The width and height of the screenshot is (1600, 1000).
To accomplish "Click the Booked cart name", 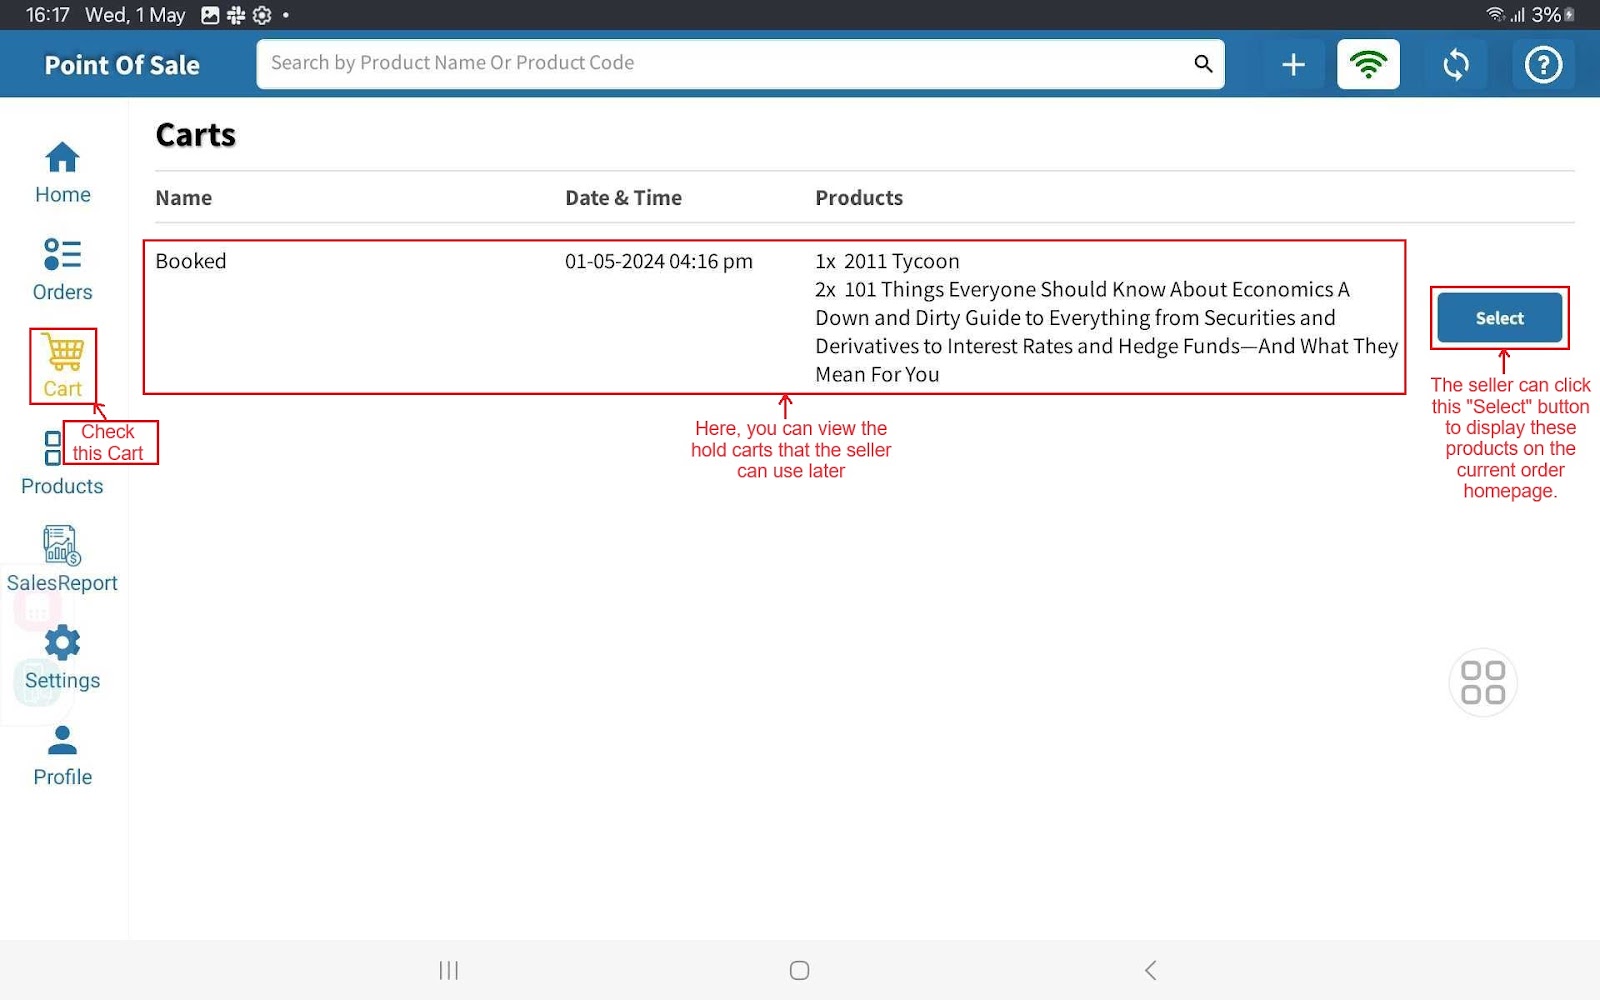I will tap(191, 262).
